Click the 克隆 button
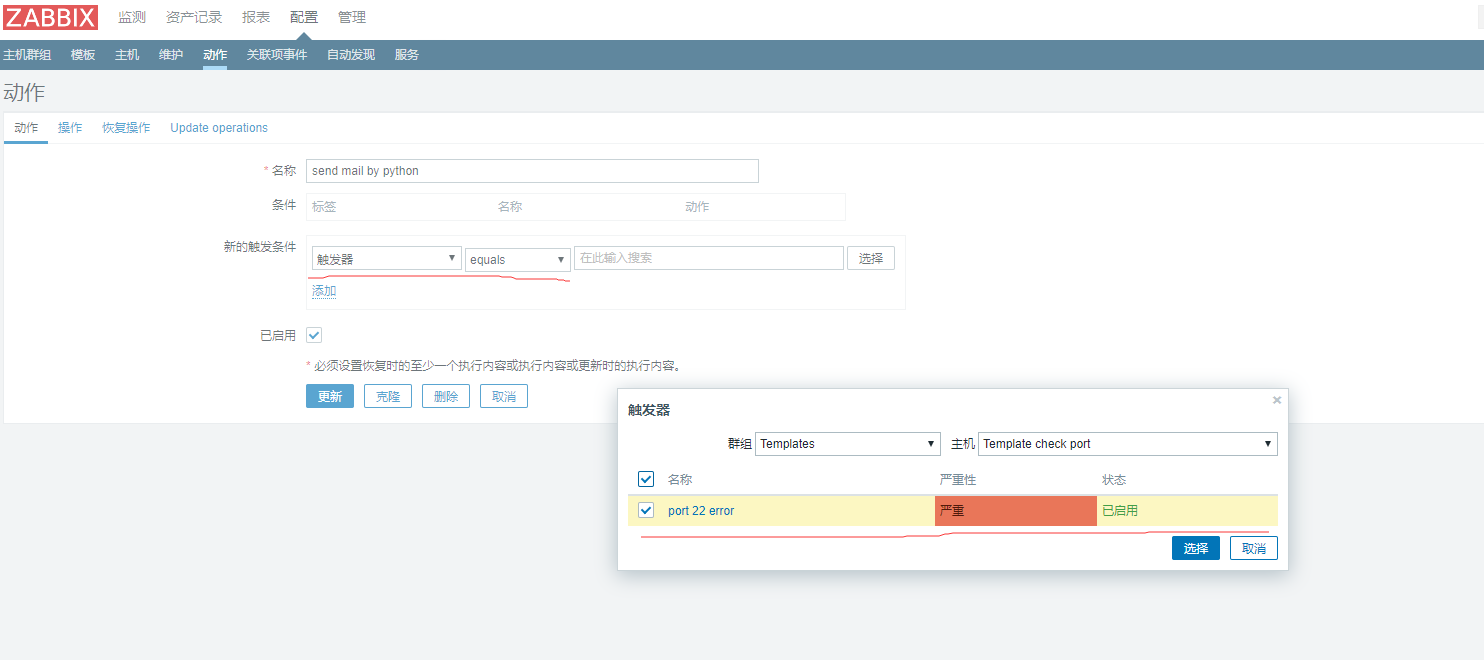This screenshot has width=1484, height=660. [x=388, y=396]
